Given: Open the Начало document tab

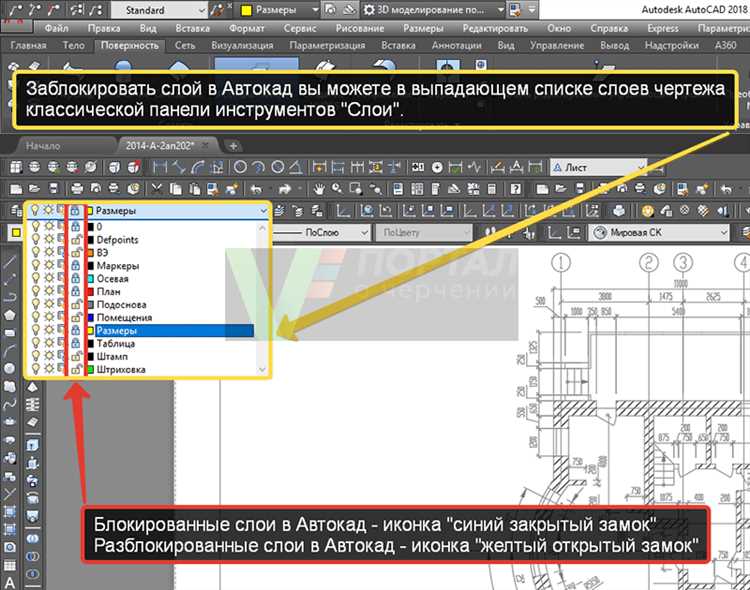Looking at the screenshot, I should [43, 145].
